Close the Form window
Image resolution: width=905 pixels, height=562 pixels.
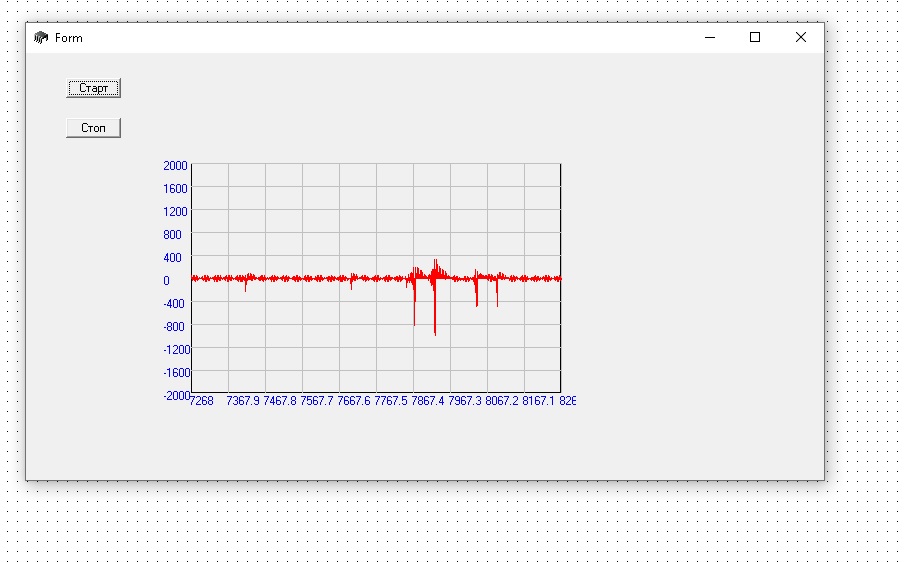pos(800,38)
